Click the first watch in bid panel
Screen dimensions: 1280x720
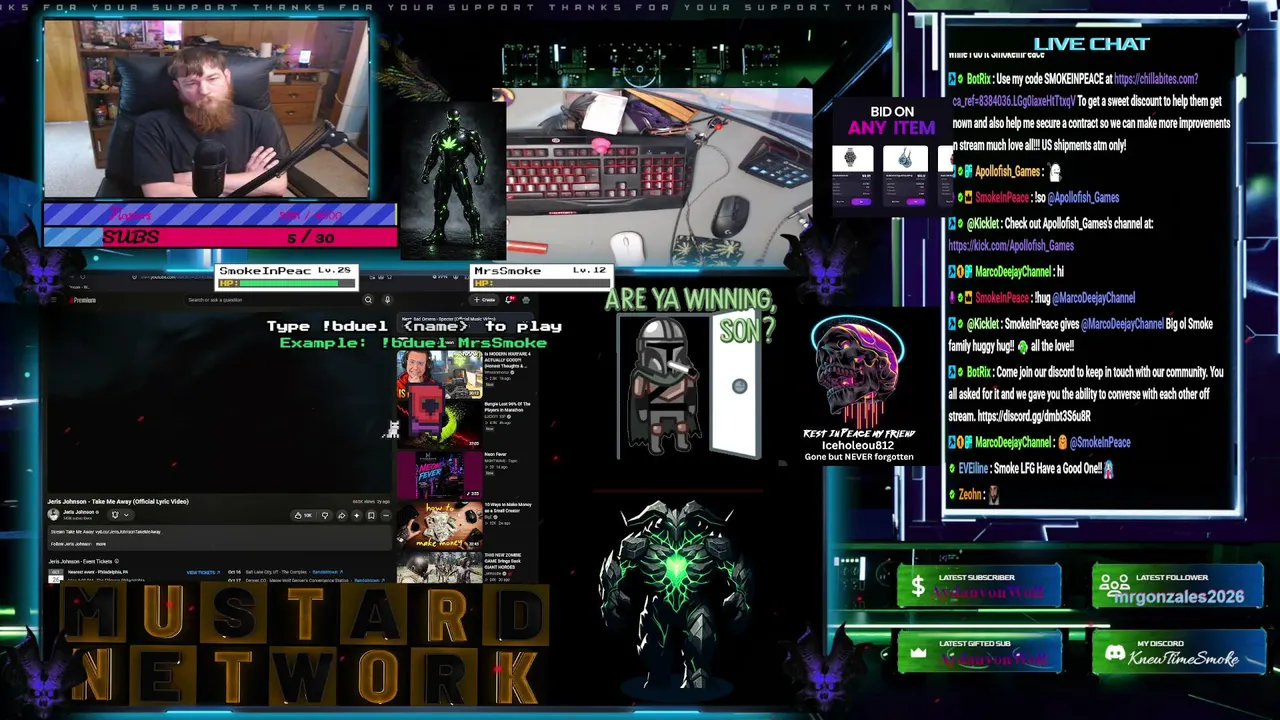[851, 159]
